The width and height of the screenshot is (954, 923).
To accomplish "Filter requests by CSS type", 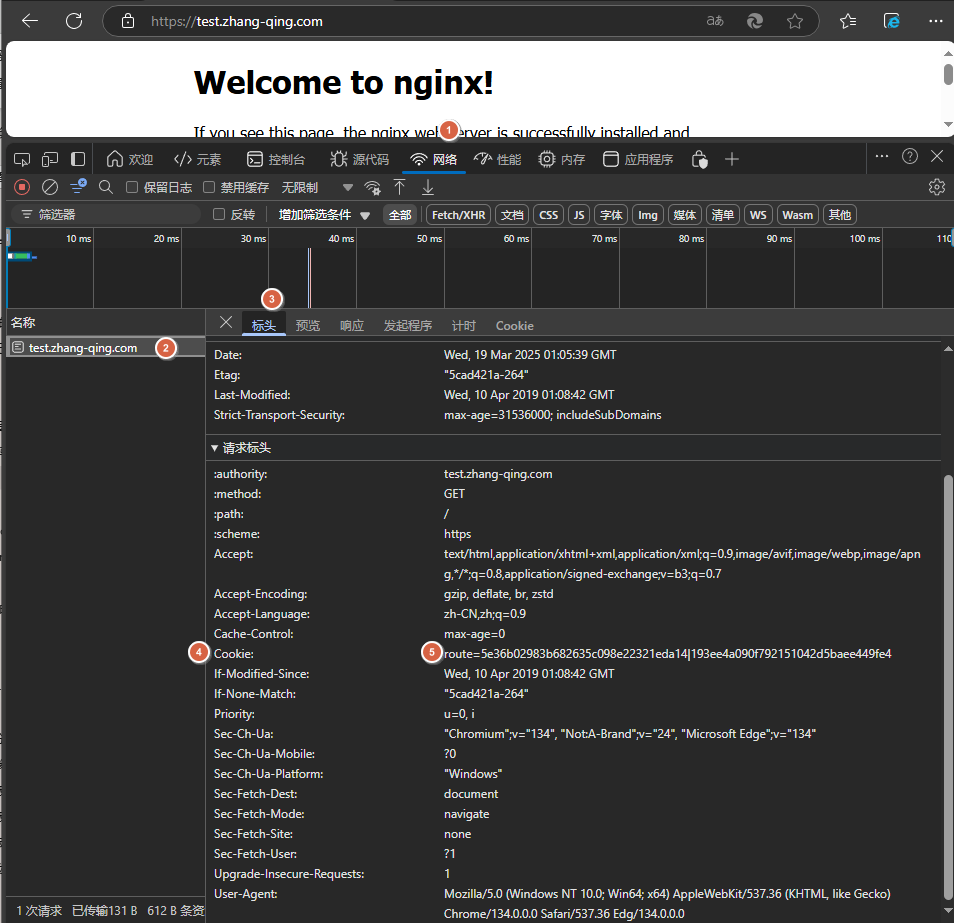I will 548,215.
